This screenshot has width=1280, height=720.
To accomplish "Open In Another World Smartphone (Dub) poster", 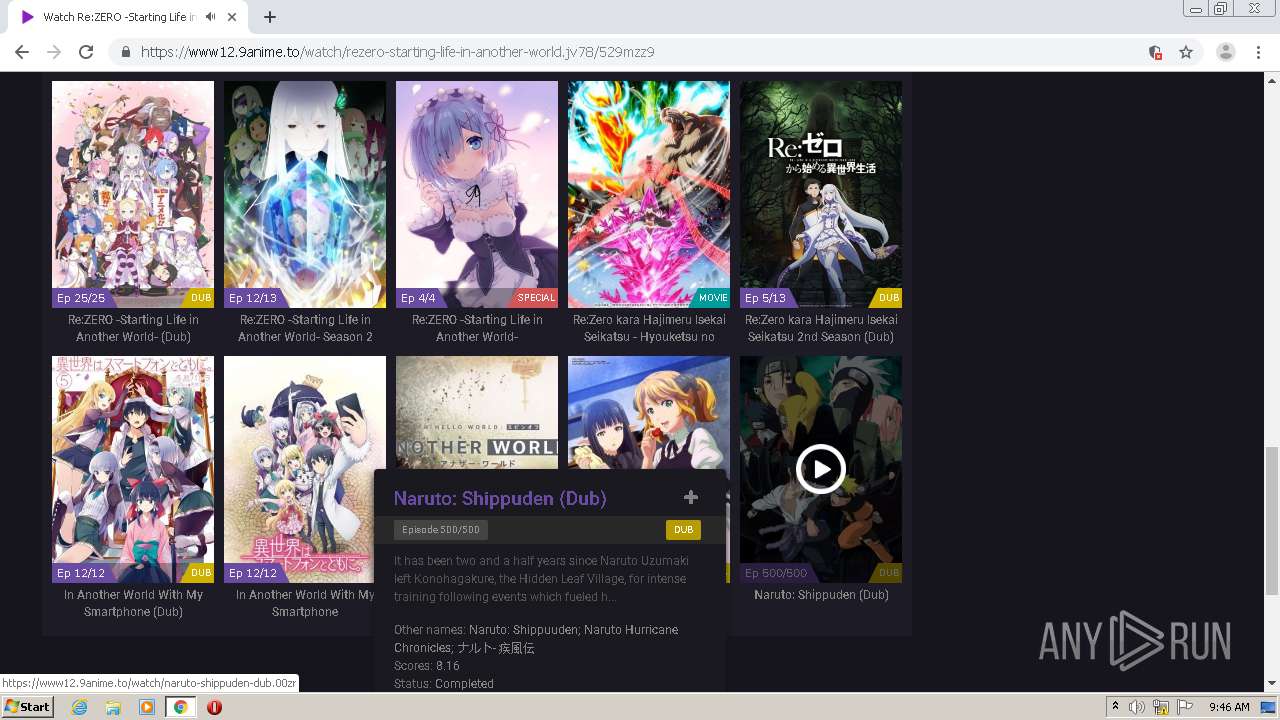I will coord(133,469).
